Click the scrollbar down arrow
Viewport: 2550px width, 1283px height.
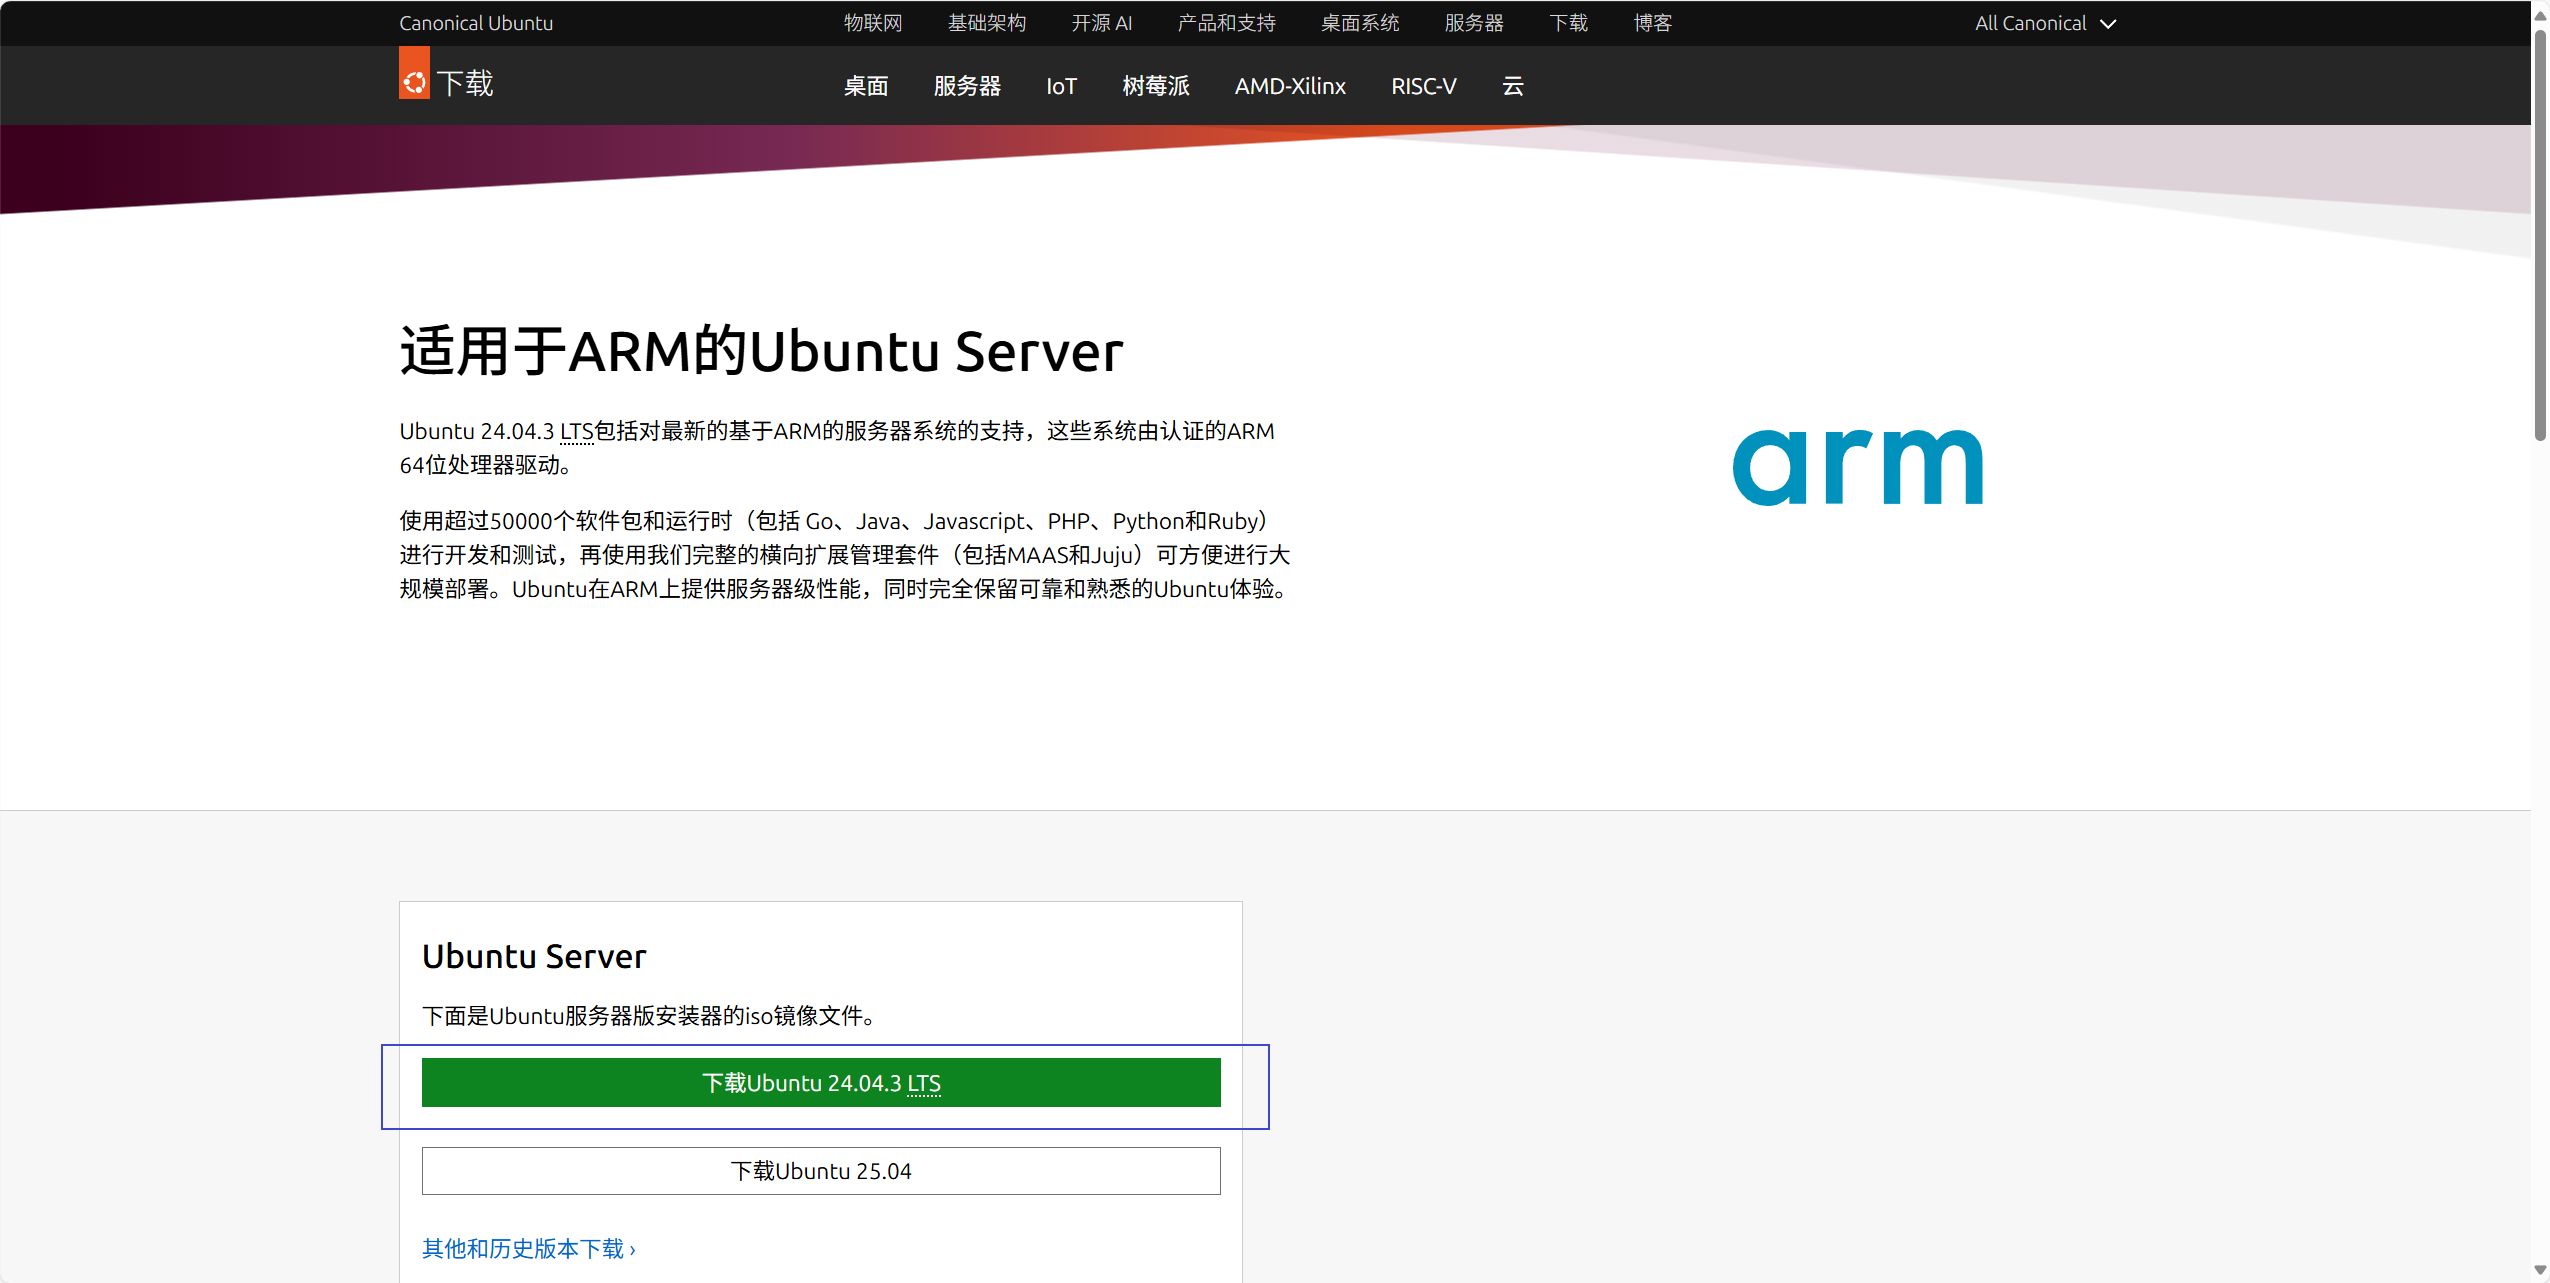pyautogui.click(x=2540, y=1270)
